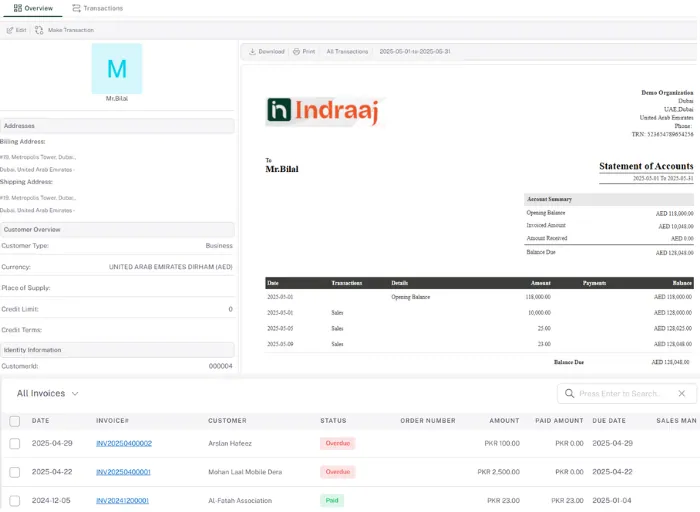Click the Print statement icon

point(297,51)
